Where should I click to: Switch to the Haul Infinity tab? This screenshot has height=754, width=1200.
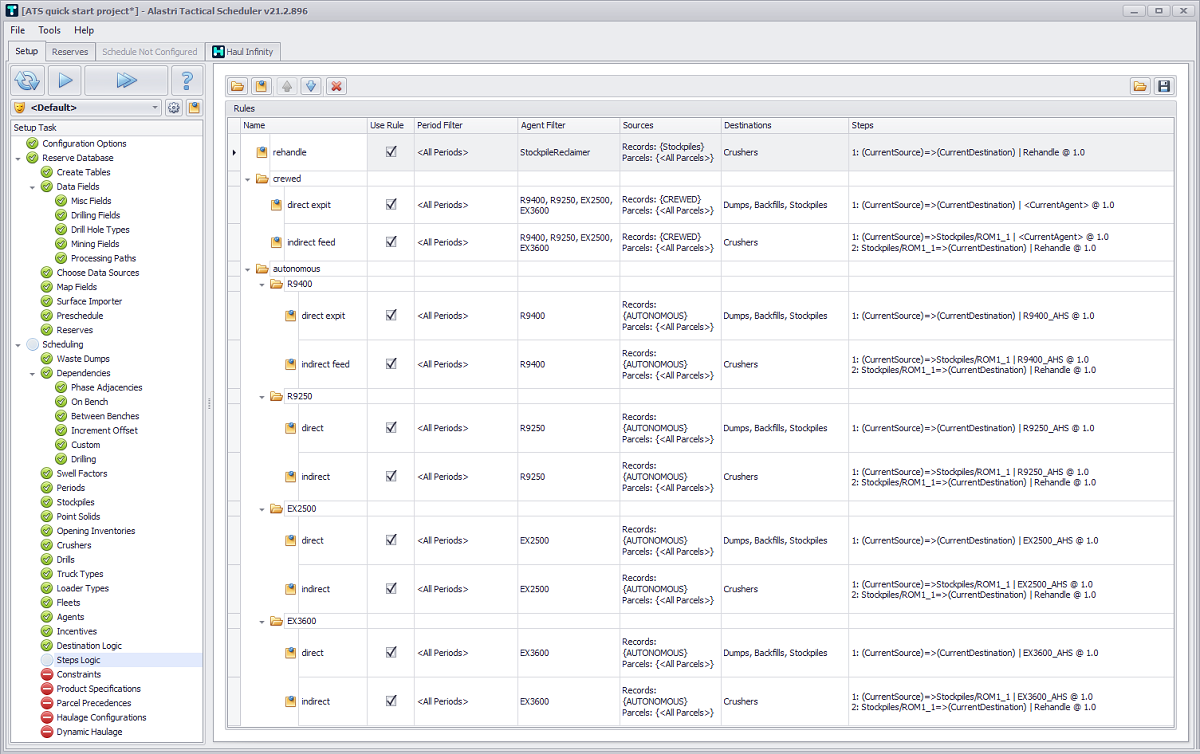[243, 51]
